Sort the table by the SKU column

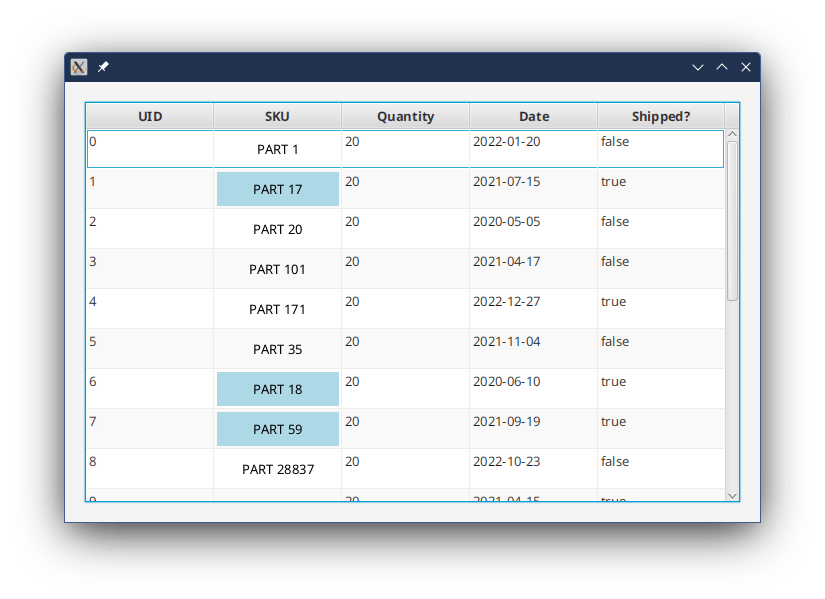(277, 116)
